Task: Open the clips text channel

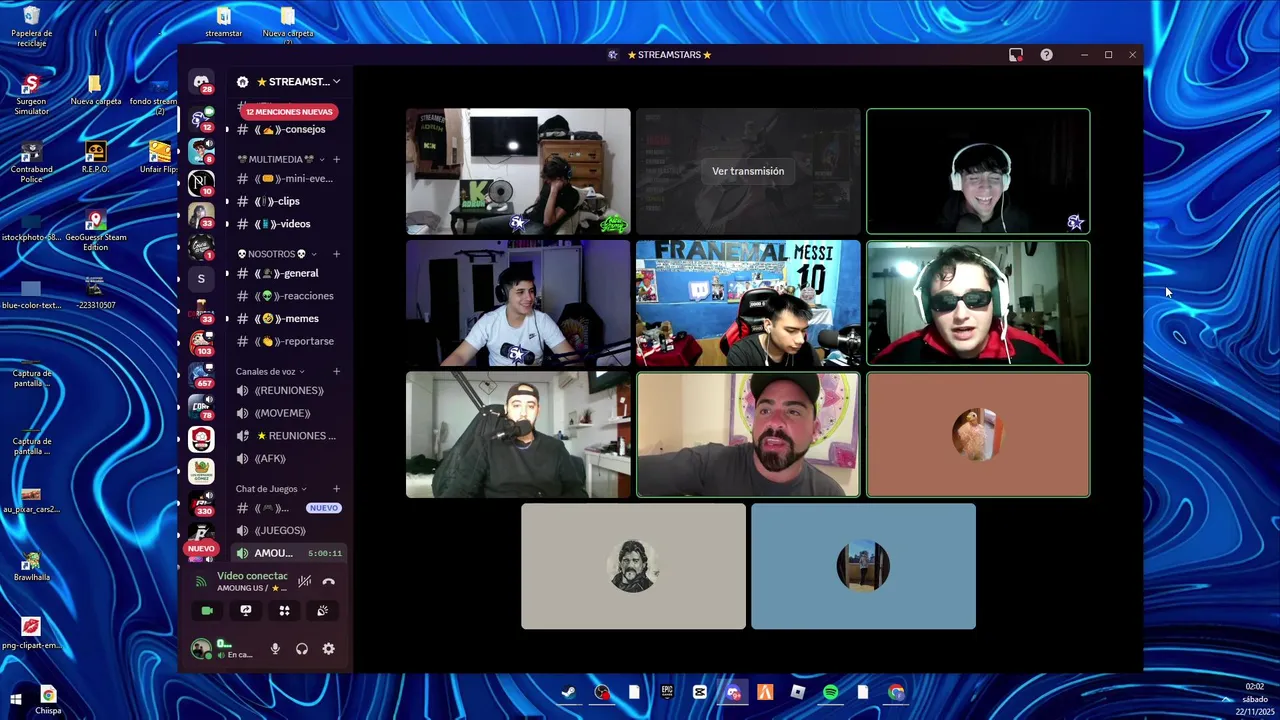Action: pos(288,201)
